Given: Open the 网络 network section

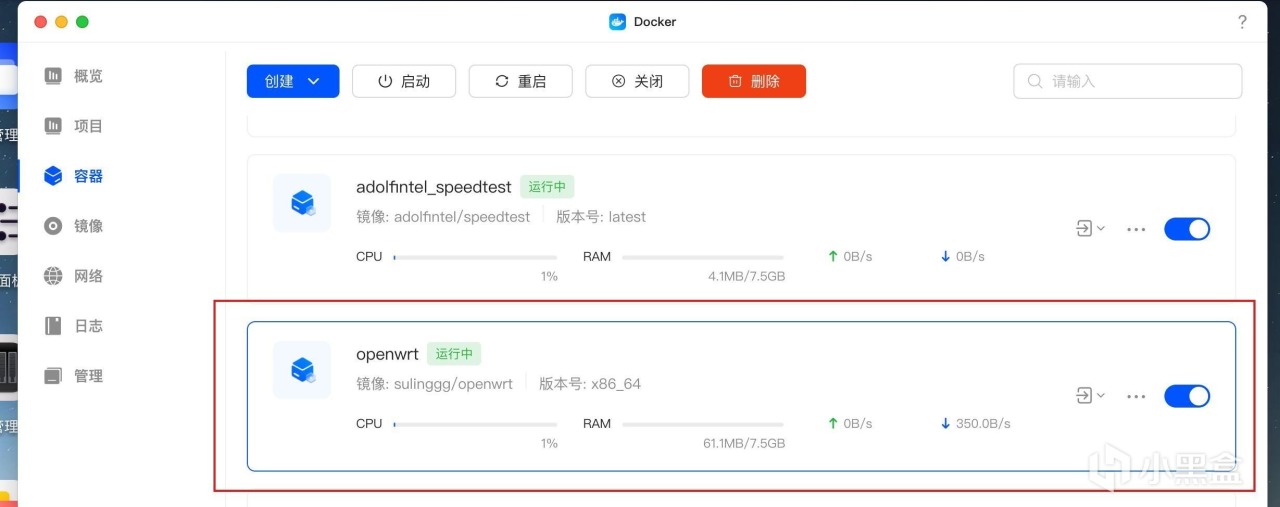Looking at the screenshot, I should tap(73, 276).
